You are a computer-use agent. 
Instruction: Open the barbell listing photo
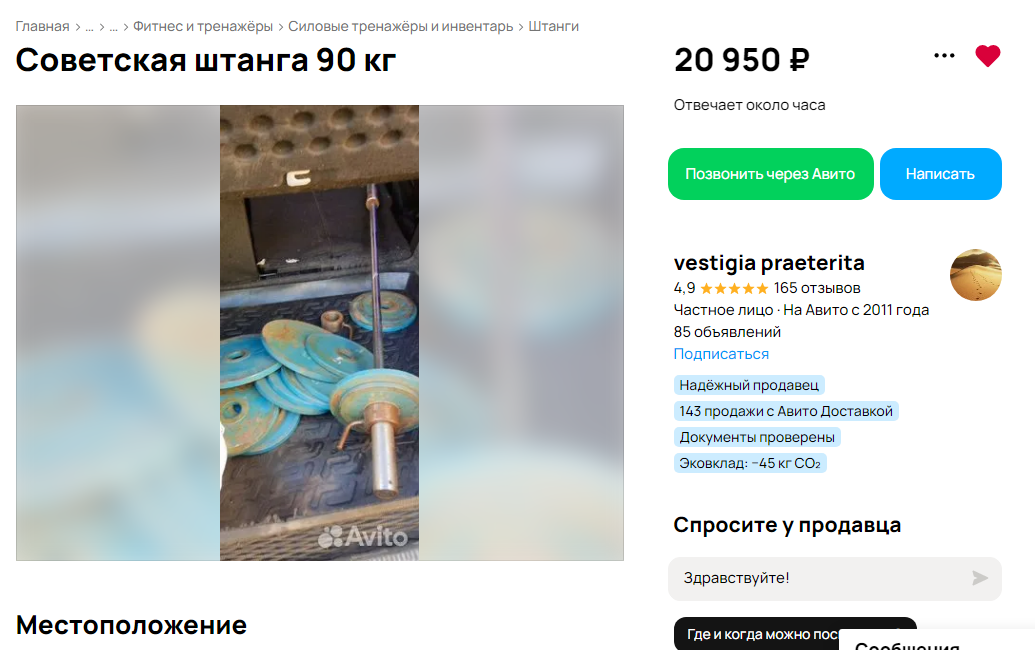pyautogui.click(x=319, y=333)
